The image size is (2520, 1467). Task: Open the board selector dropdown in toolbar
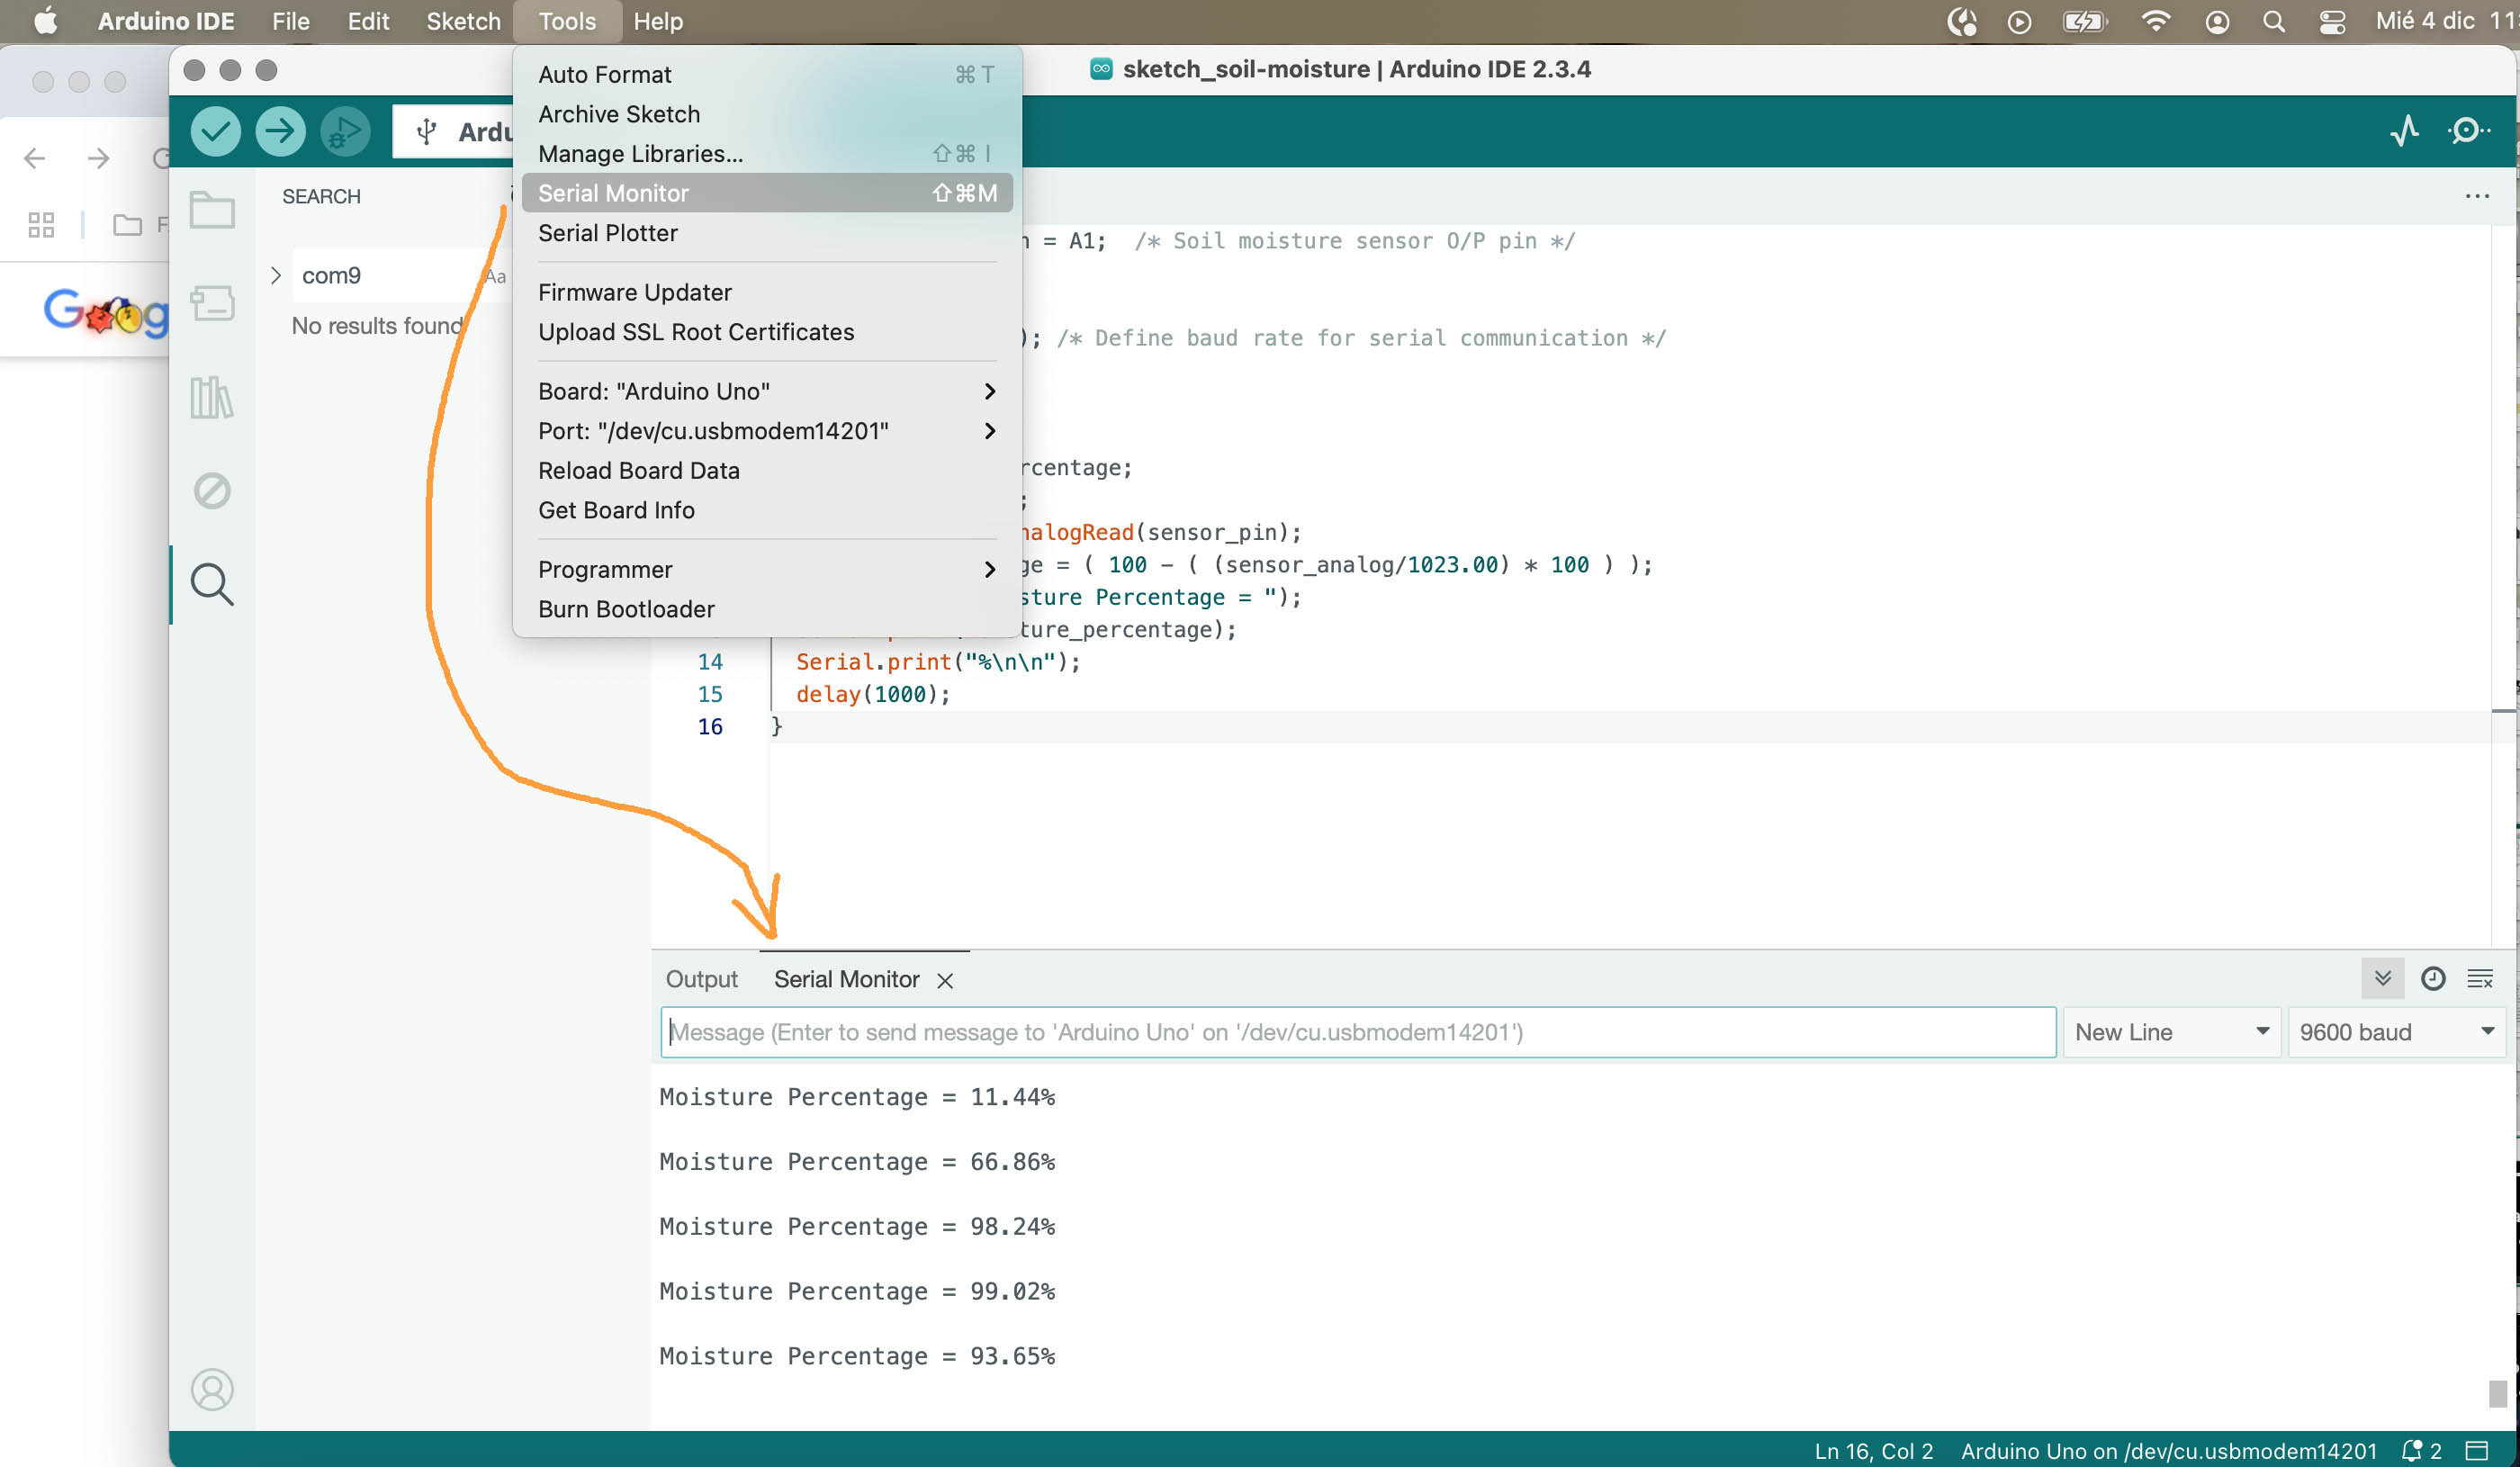pyautogui.click(x=453, y=131)
